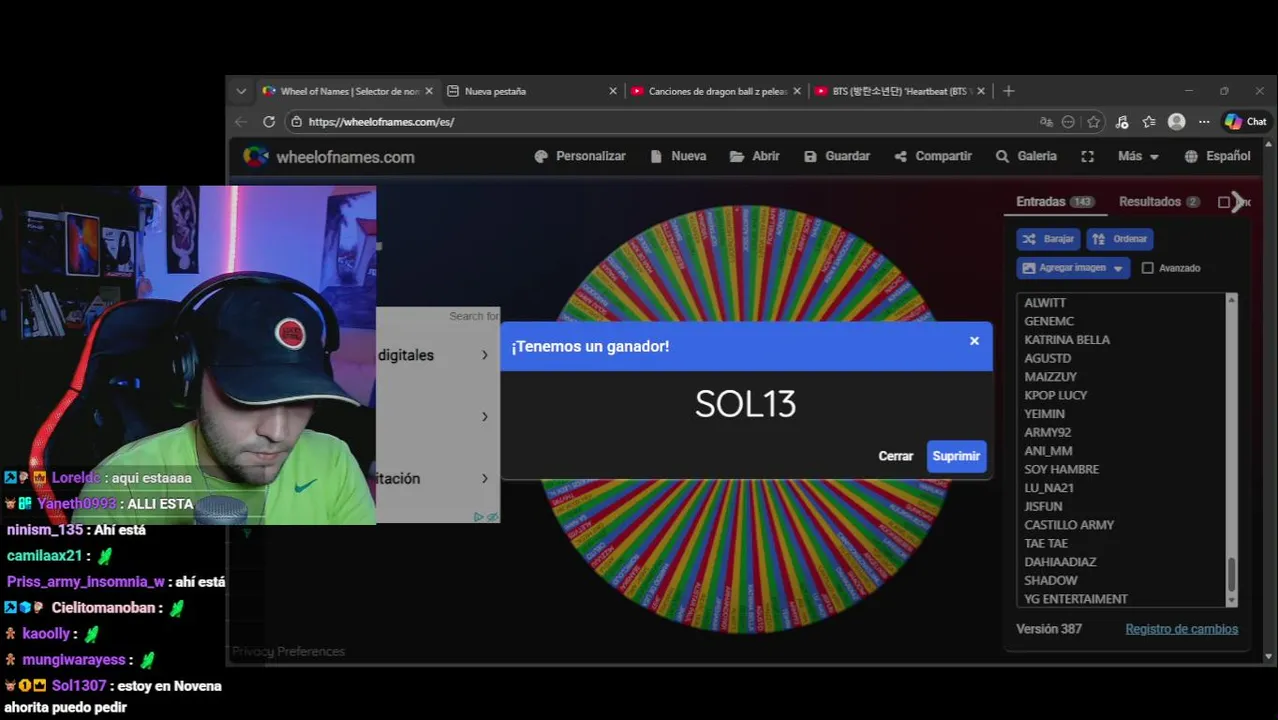1278x720 pixels.
Task: Close the Nueva pestaña browser tab
Action: tap(613, 91)
